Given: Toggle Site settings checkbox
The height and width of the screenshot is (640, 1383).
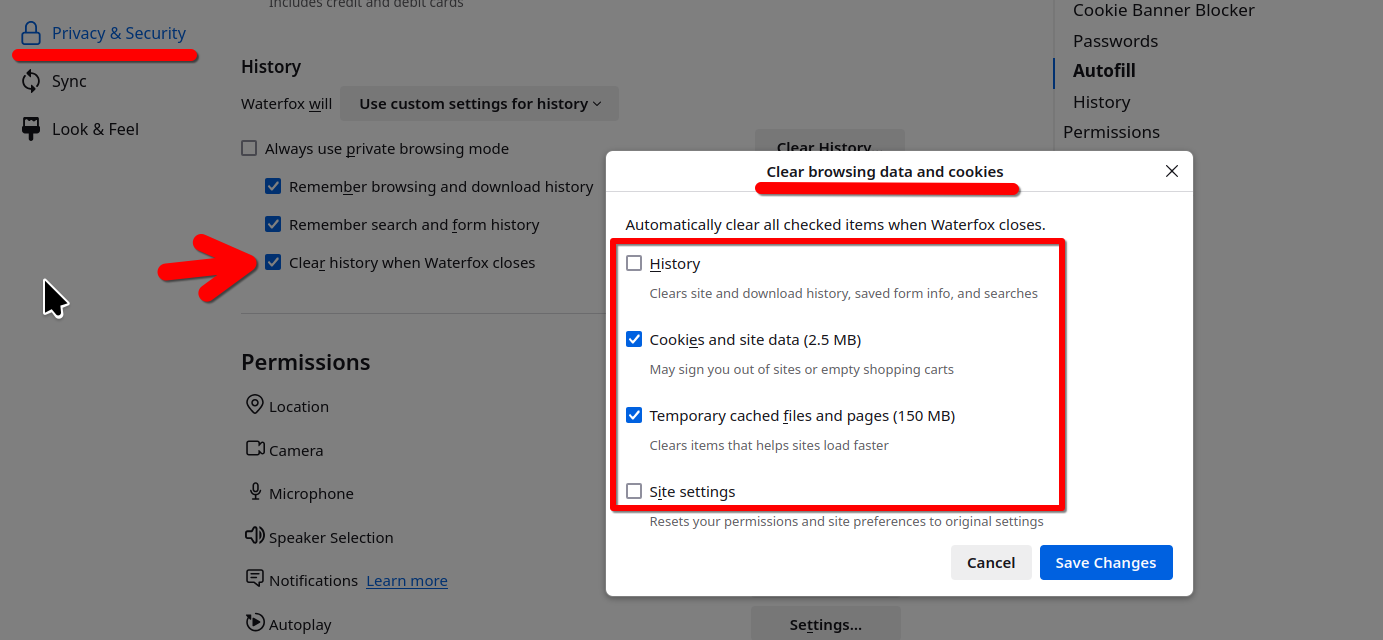Looking at the screenshot, I should 634,492.
